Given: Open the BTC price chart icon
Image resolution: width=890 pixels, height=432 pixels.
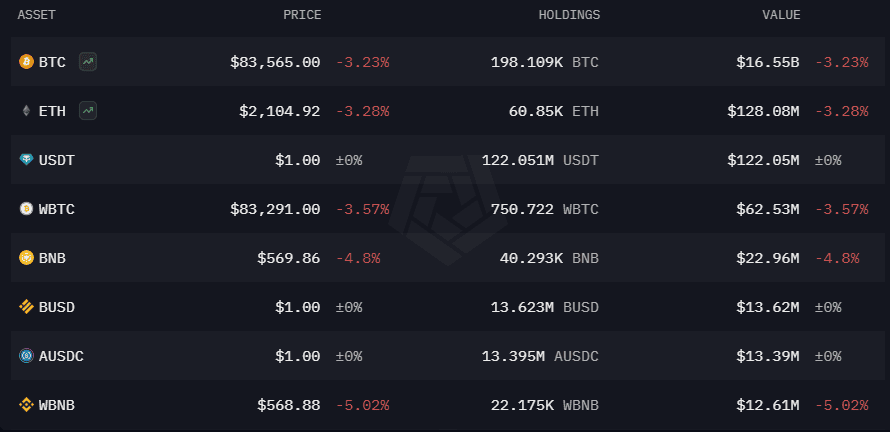Looking at the screenshot, I should 88,62.
